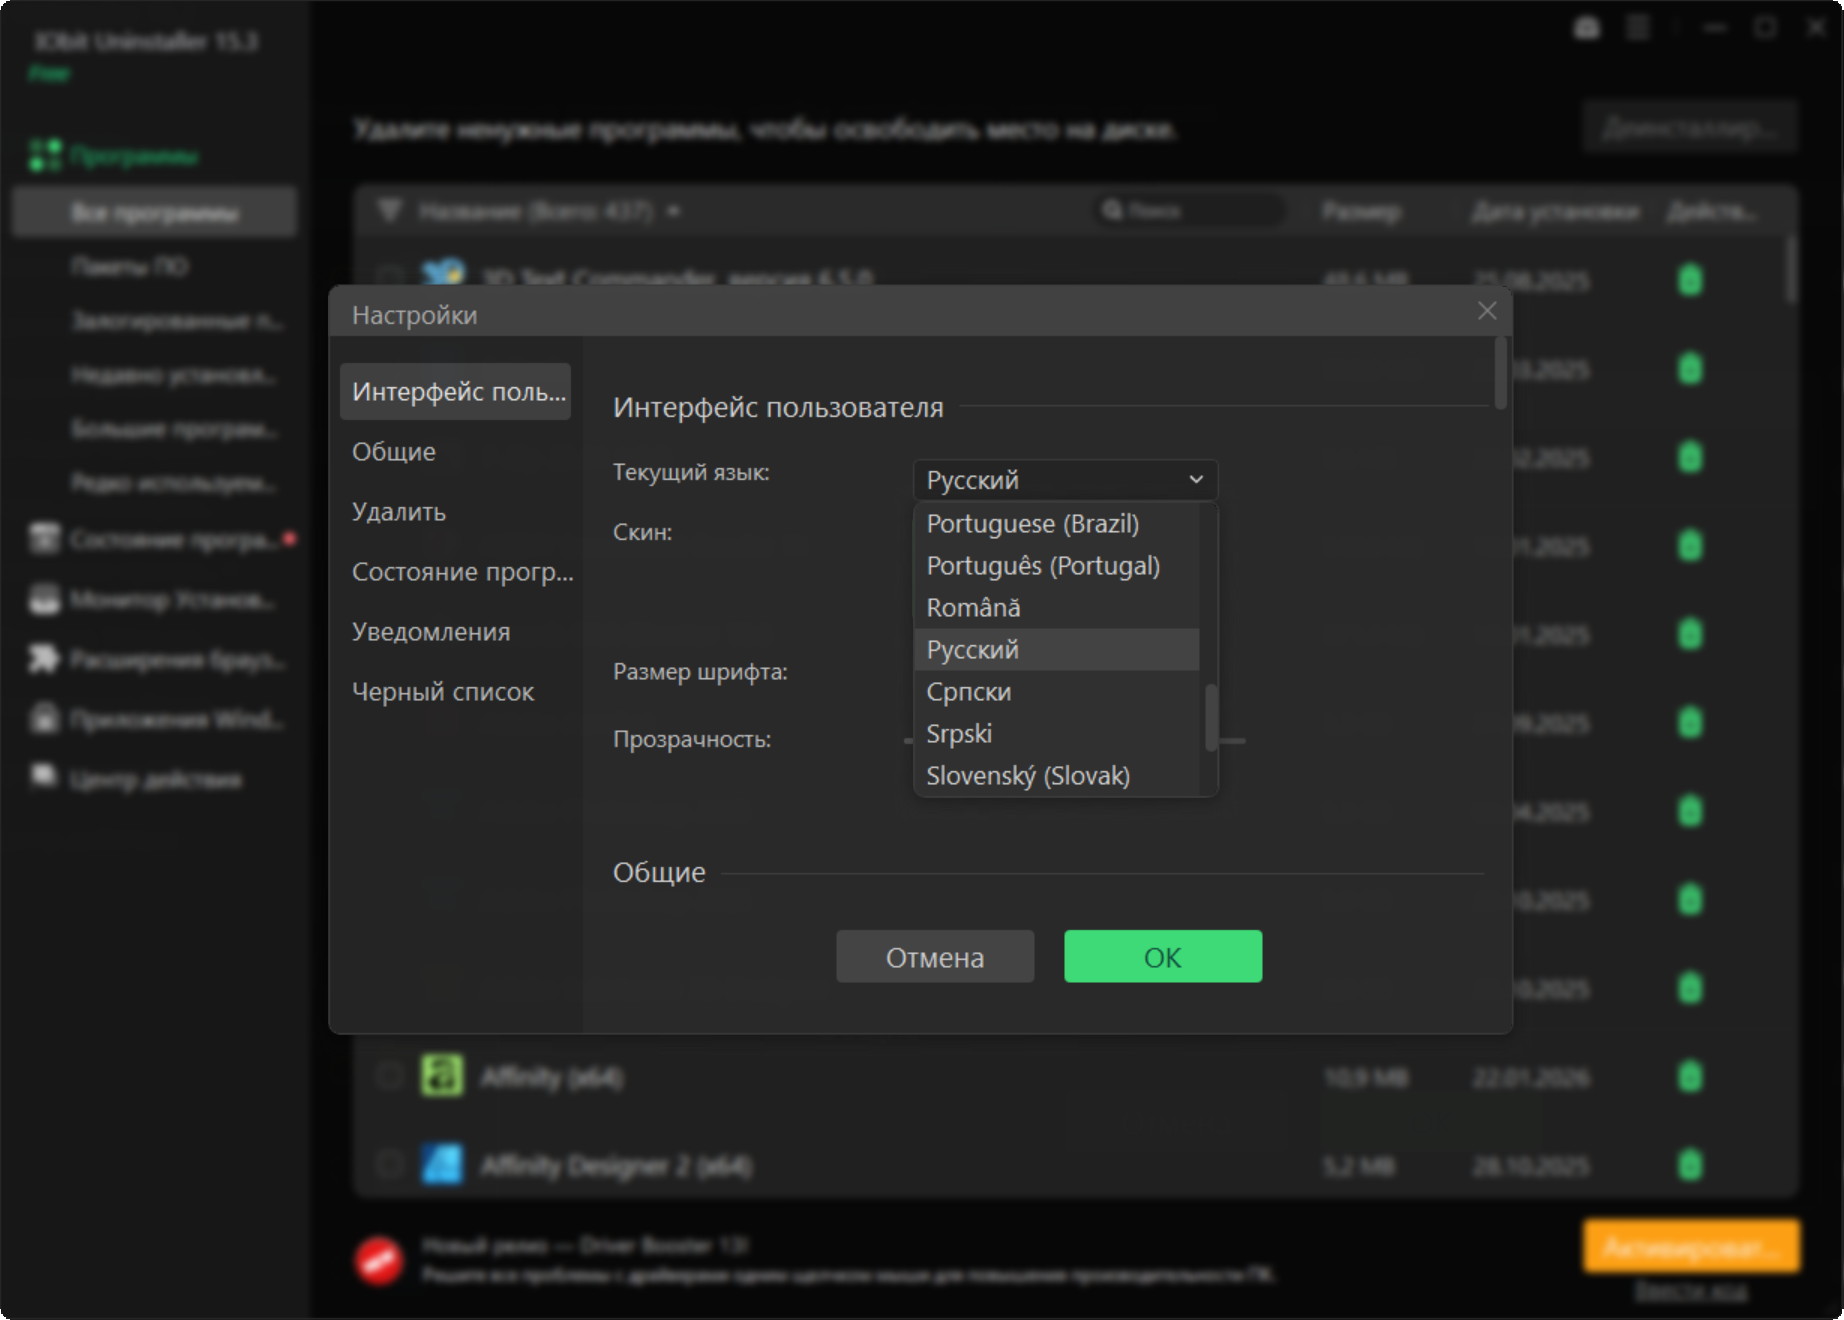Image resolution: width=1844 pixels, height=1320 pixels.
Task: Select Portuguese (Brazil) from language list
Action: 1032,524
